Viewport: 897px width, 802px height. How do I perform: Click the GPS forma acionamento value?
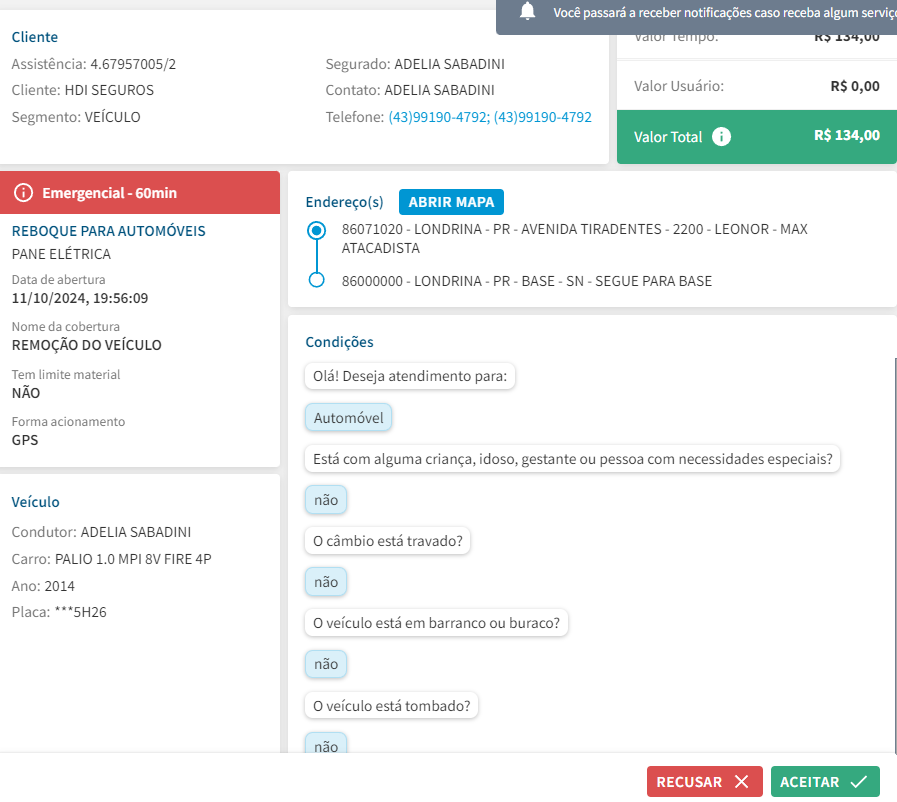point(25,440)
